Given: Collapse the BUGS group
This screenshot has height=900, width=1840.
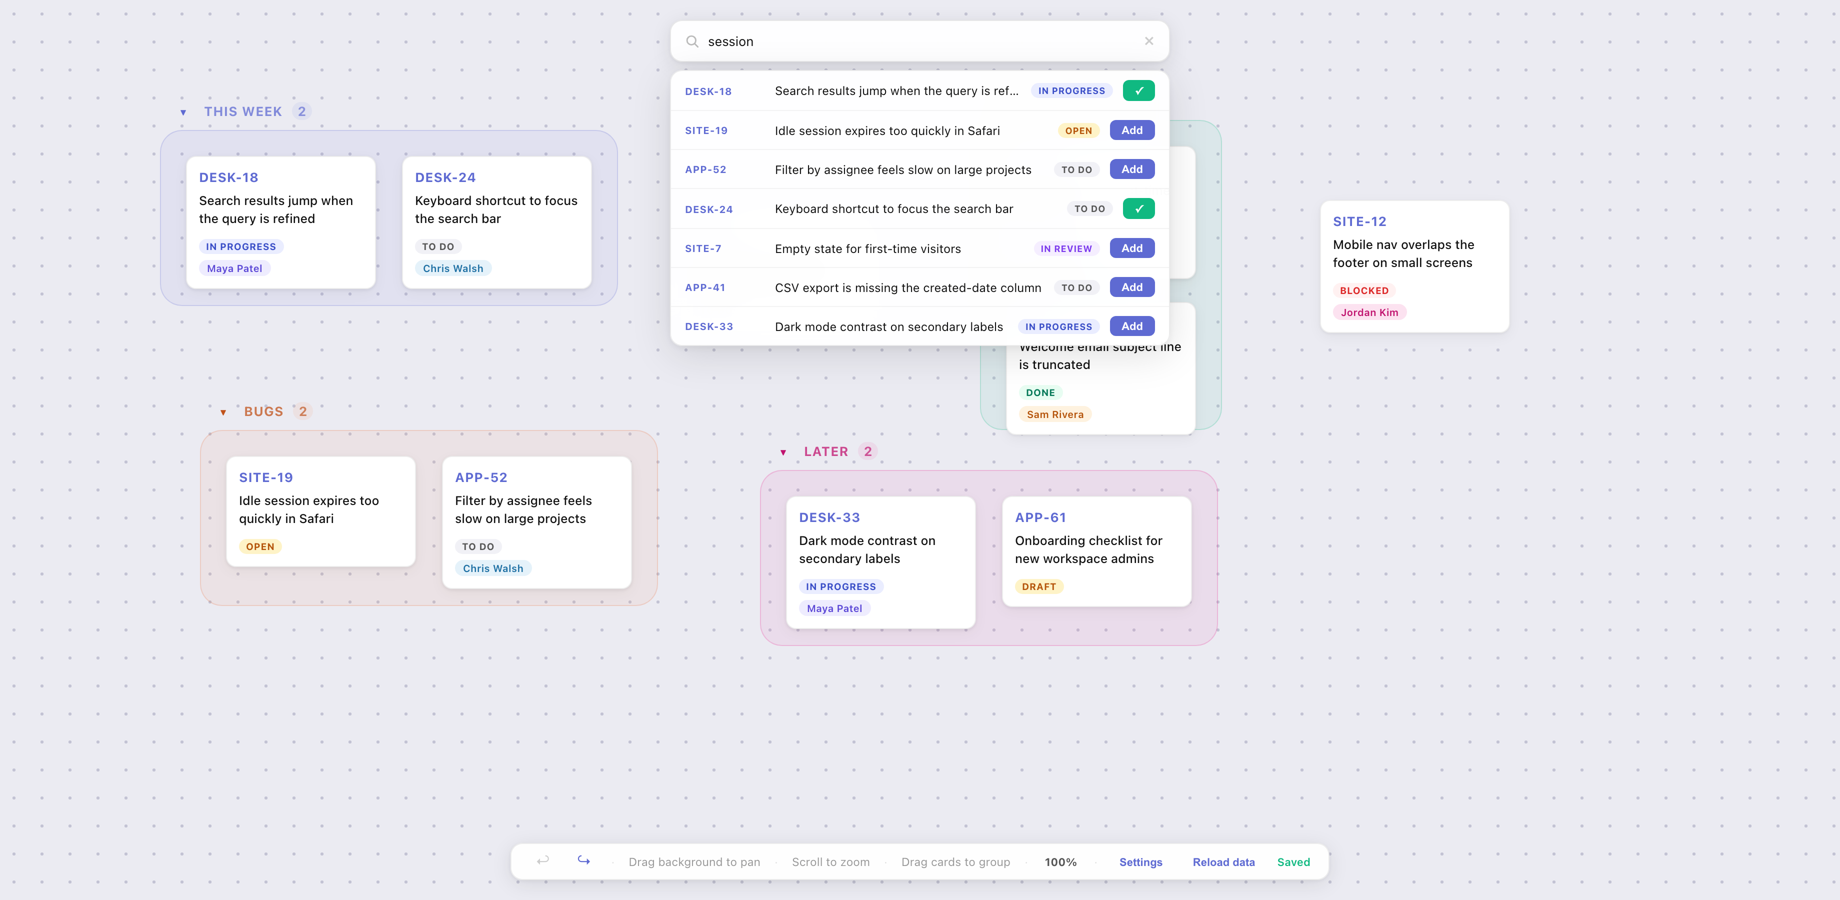Looking at the screenshot, I should pyautogui.click(x=223, y=412).
